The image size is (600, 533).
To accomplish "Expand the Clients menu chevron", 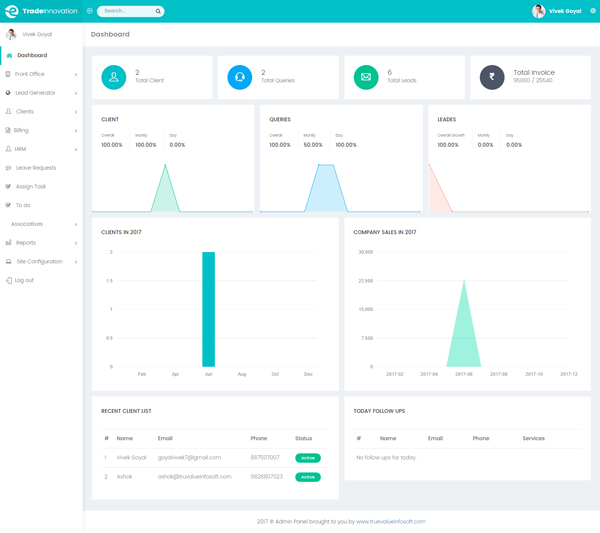I will 76,112.
